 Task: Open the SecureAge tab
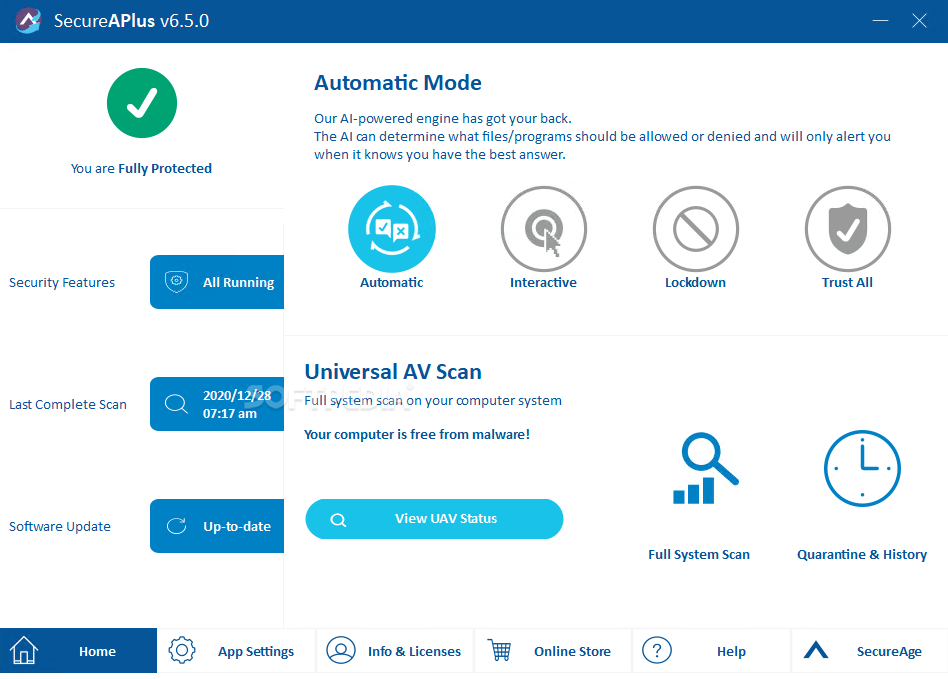(870, 651)
